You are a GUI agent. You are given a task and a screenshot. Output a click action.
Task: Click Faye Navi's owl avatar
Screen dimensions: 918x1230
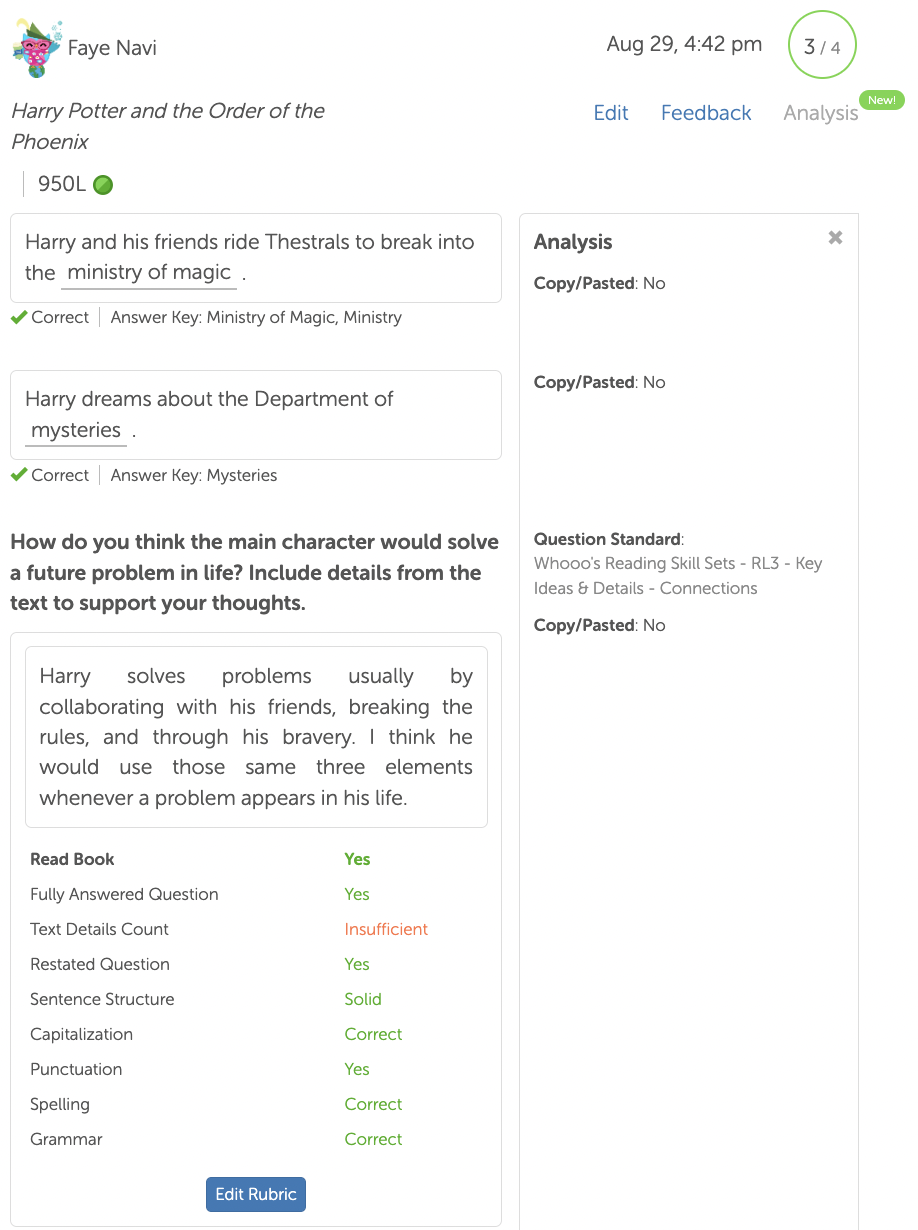click(x=36, y=48)
